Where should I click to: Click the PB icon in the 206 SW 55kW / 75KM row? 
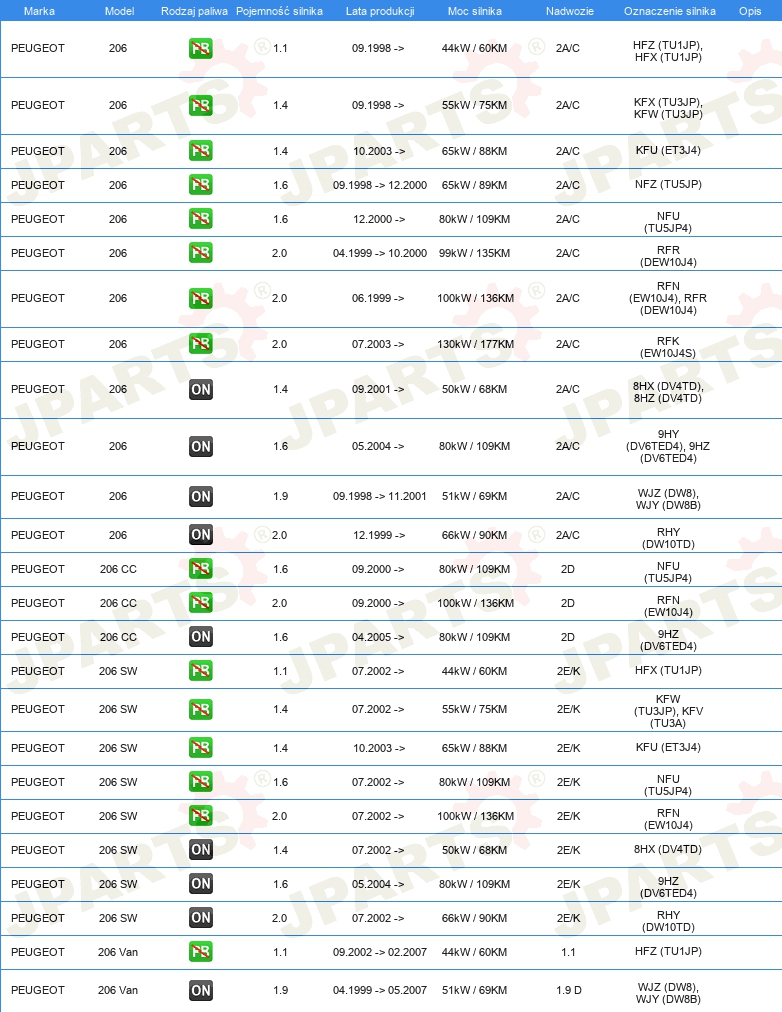[x=201, y=709]
